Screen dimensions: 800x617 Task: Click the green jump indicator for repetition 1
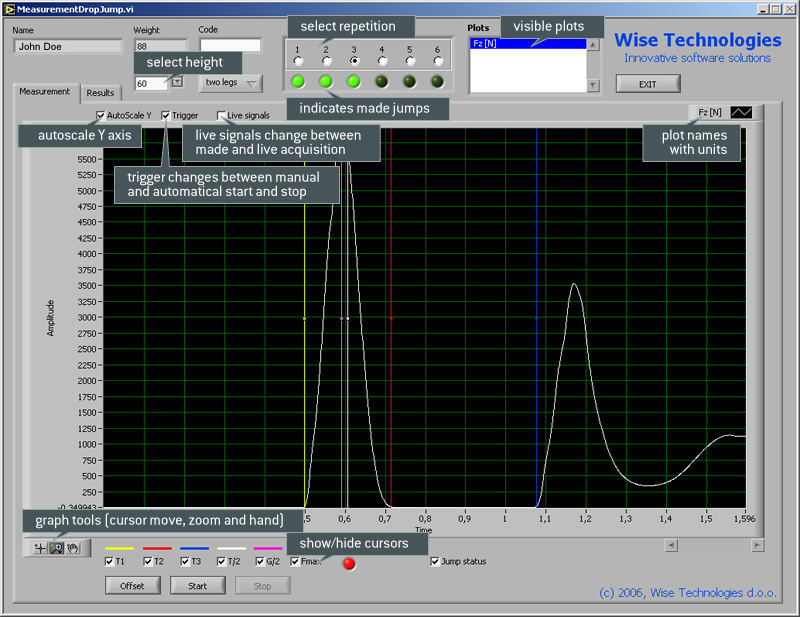coord(298,82)
